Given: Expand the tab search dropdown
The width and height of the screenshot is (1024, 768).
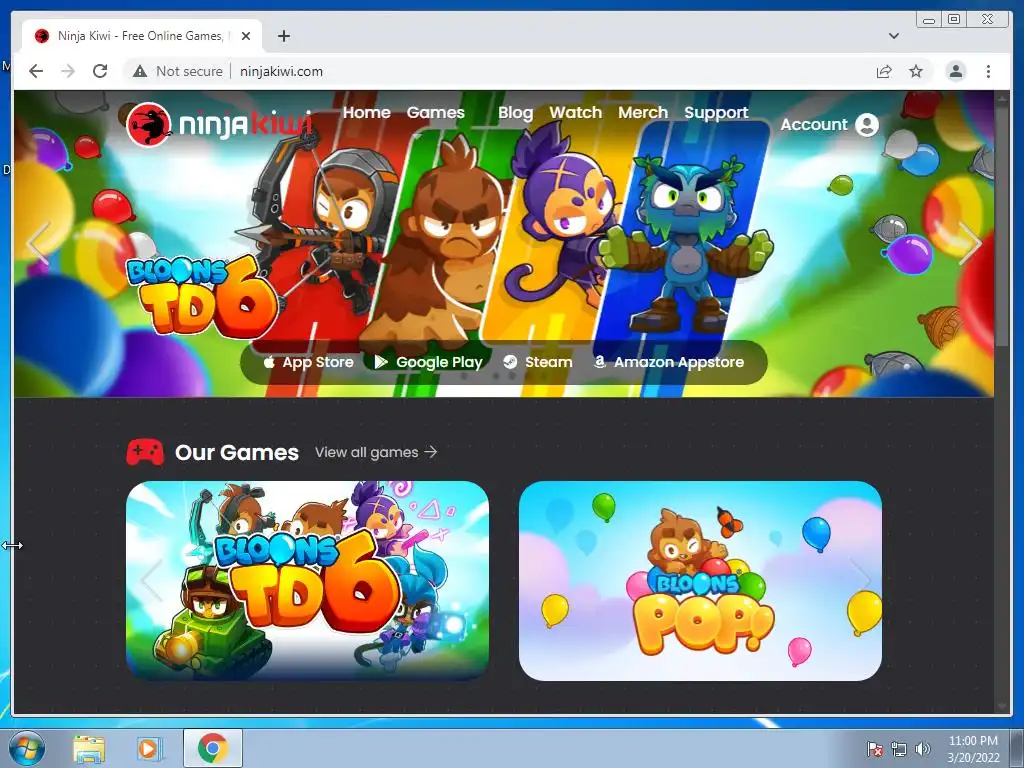Looking at the screenshot, I should pyautogui.click(x=894, y=36).
